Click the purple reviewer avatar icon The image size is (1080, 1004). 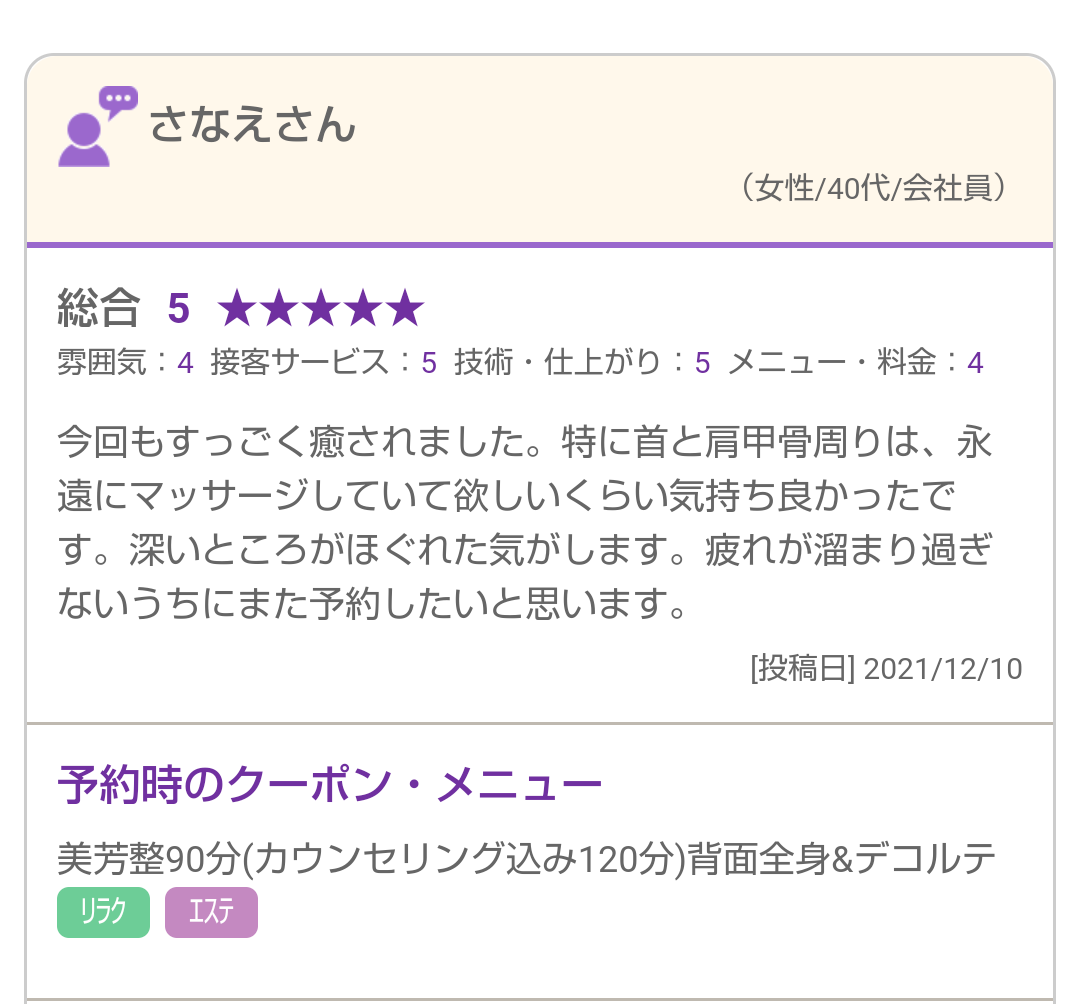[96, 128]
